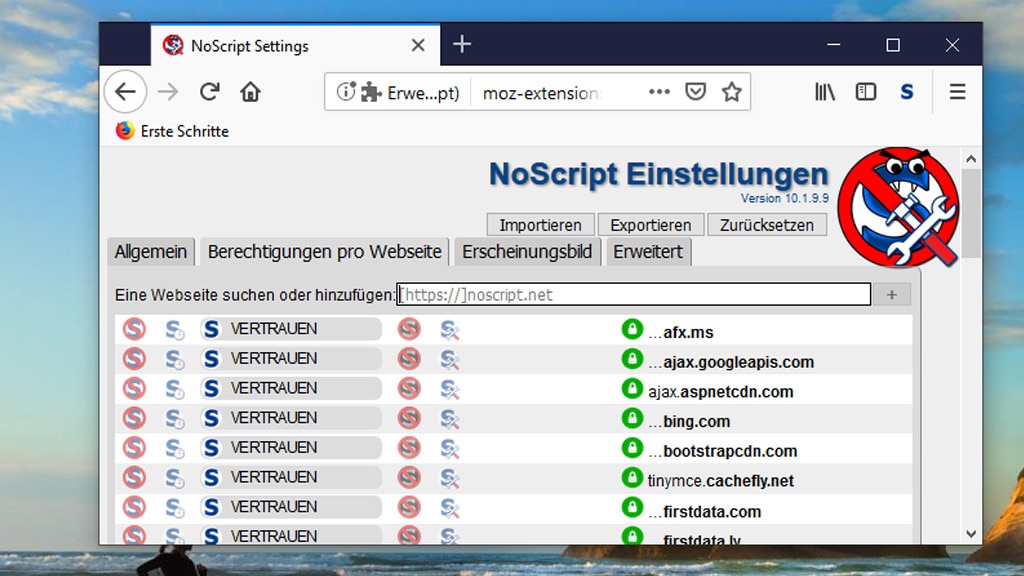
Task: Add website with the plus button
Action: [x=891, y=295]
